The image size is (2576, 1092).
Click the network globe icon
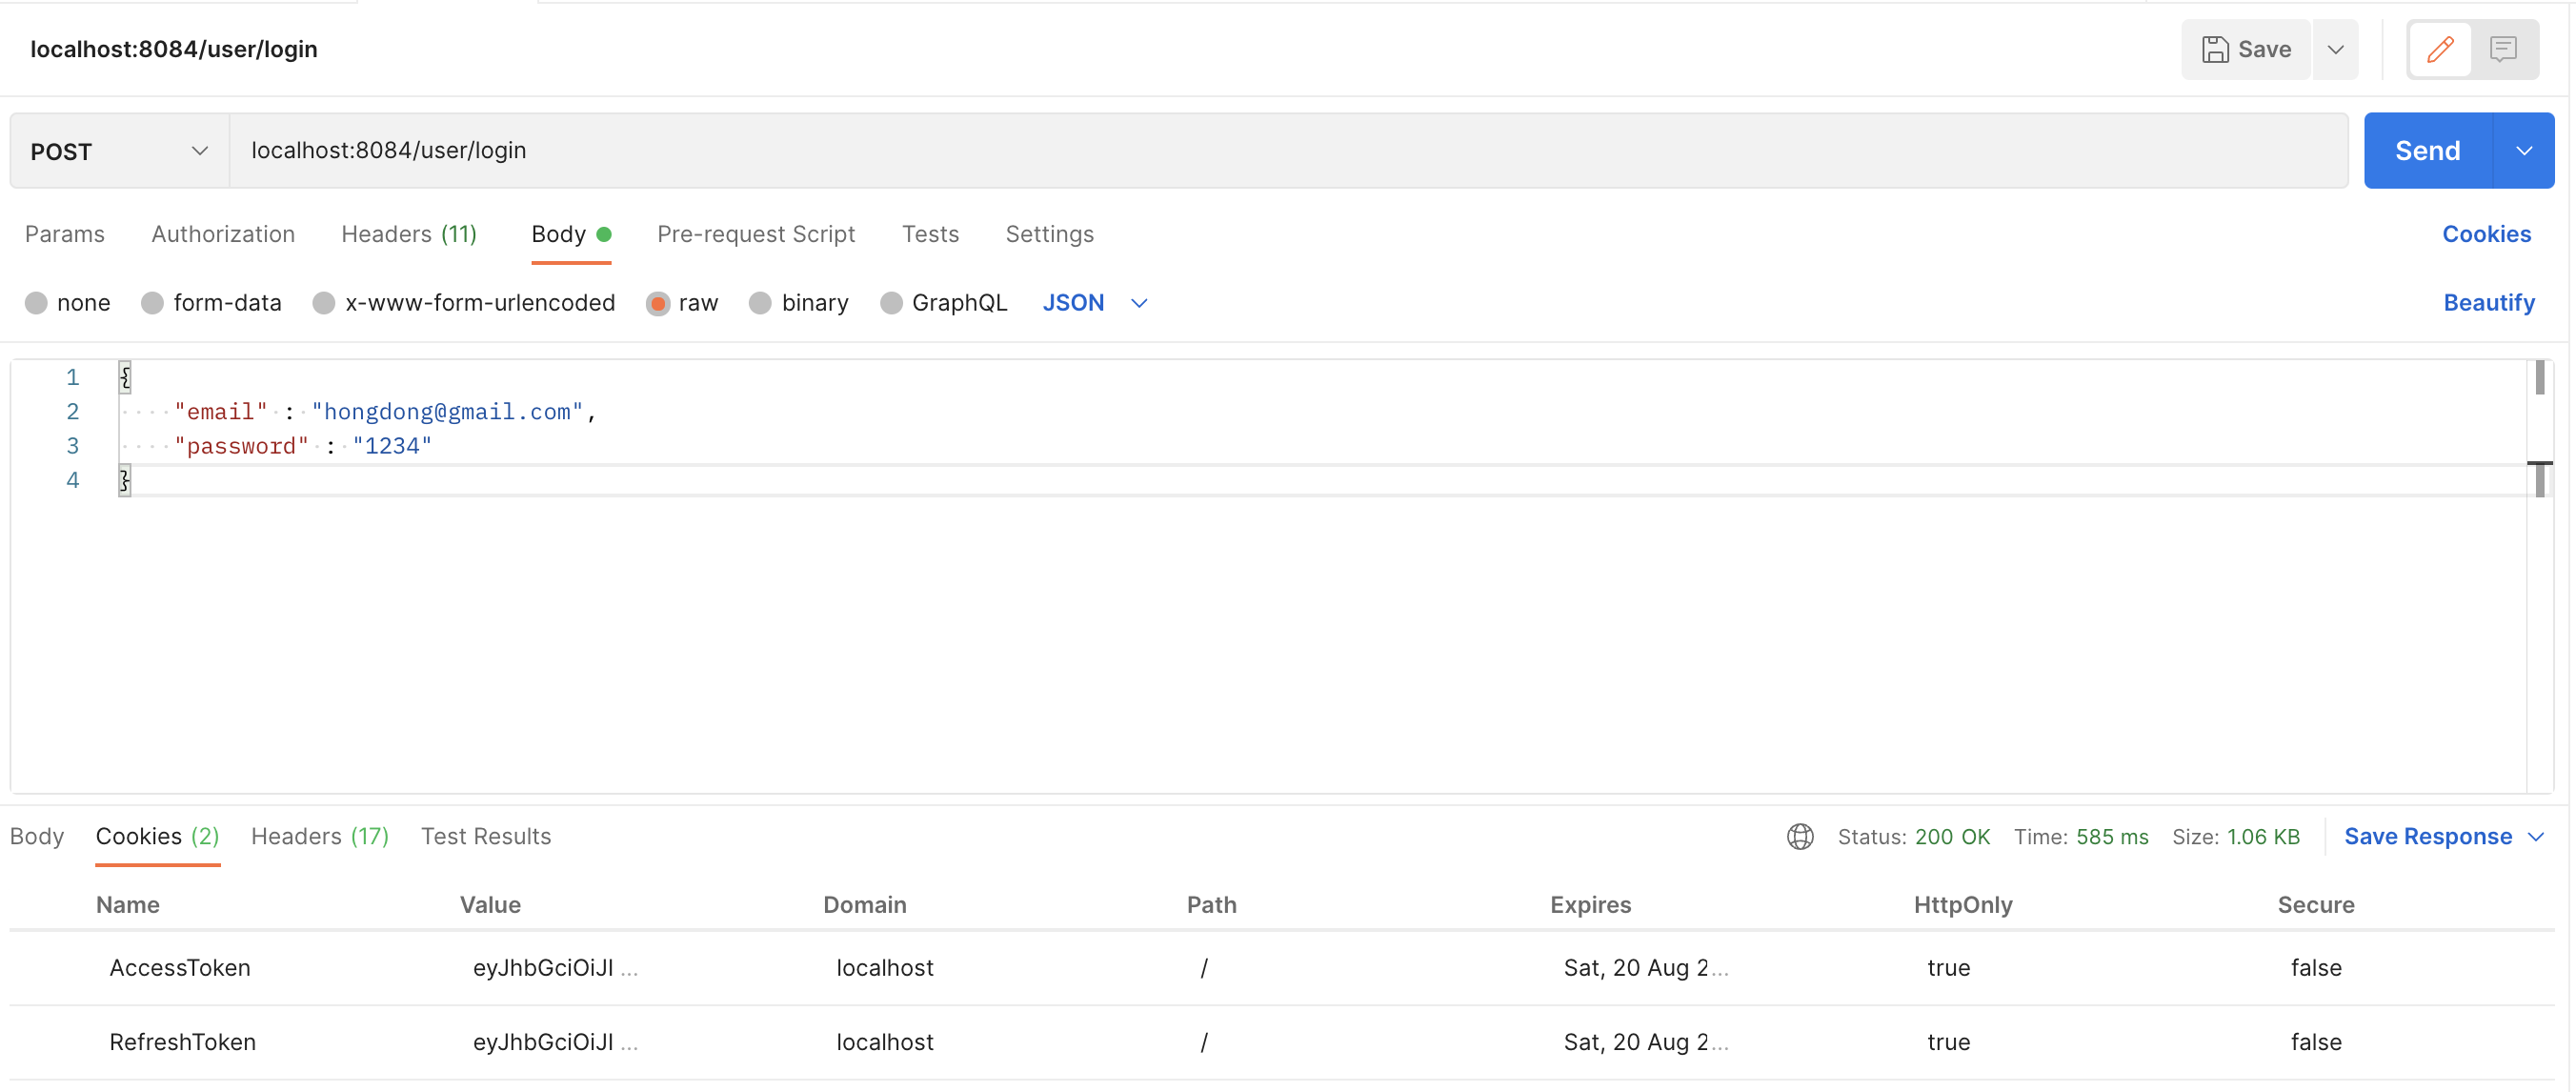(x=1800, y=836)
